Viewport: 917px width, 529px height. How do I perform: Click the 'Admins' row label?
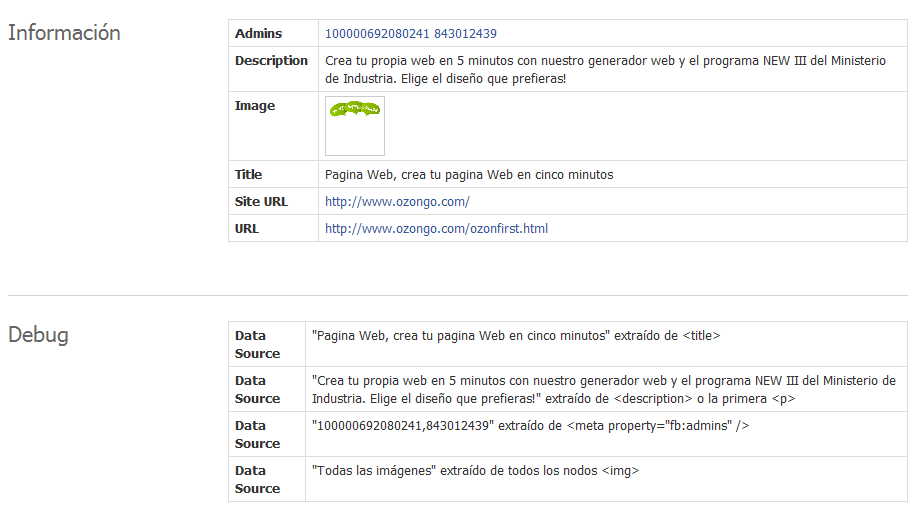(258, 34)
